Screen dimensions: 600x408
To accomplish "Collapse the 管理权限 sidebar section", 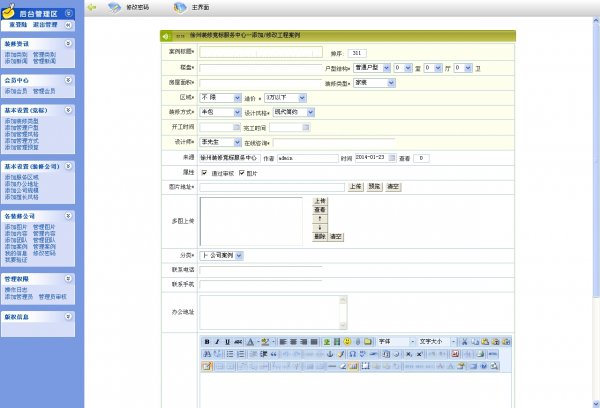I will [x=68, y=279].
